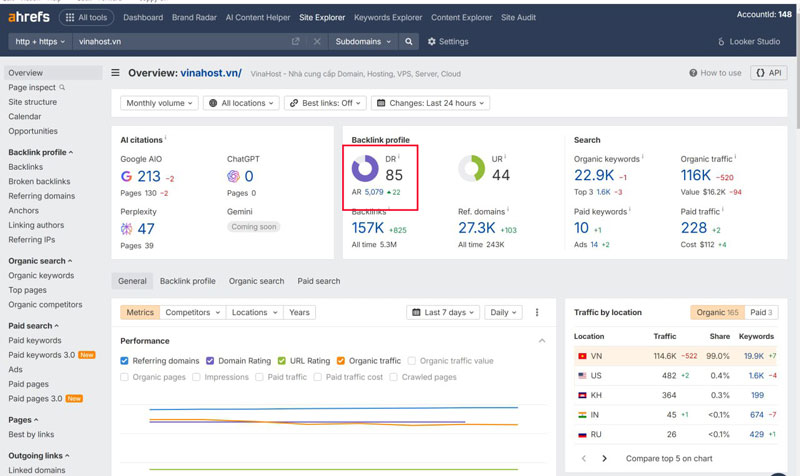Click the vinahost.vn/ overview link
Viewport: 800px width, 476px height.
[211, 73]
